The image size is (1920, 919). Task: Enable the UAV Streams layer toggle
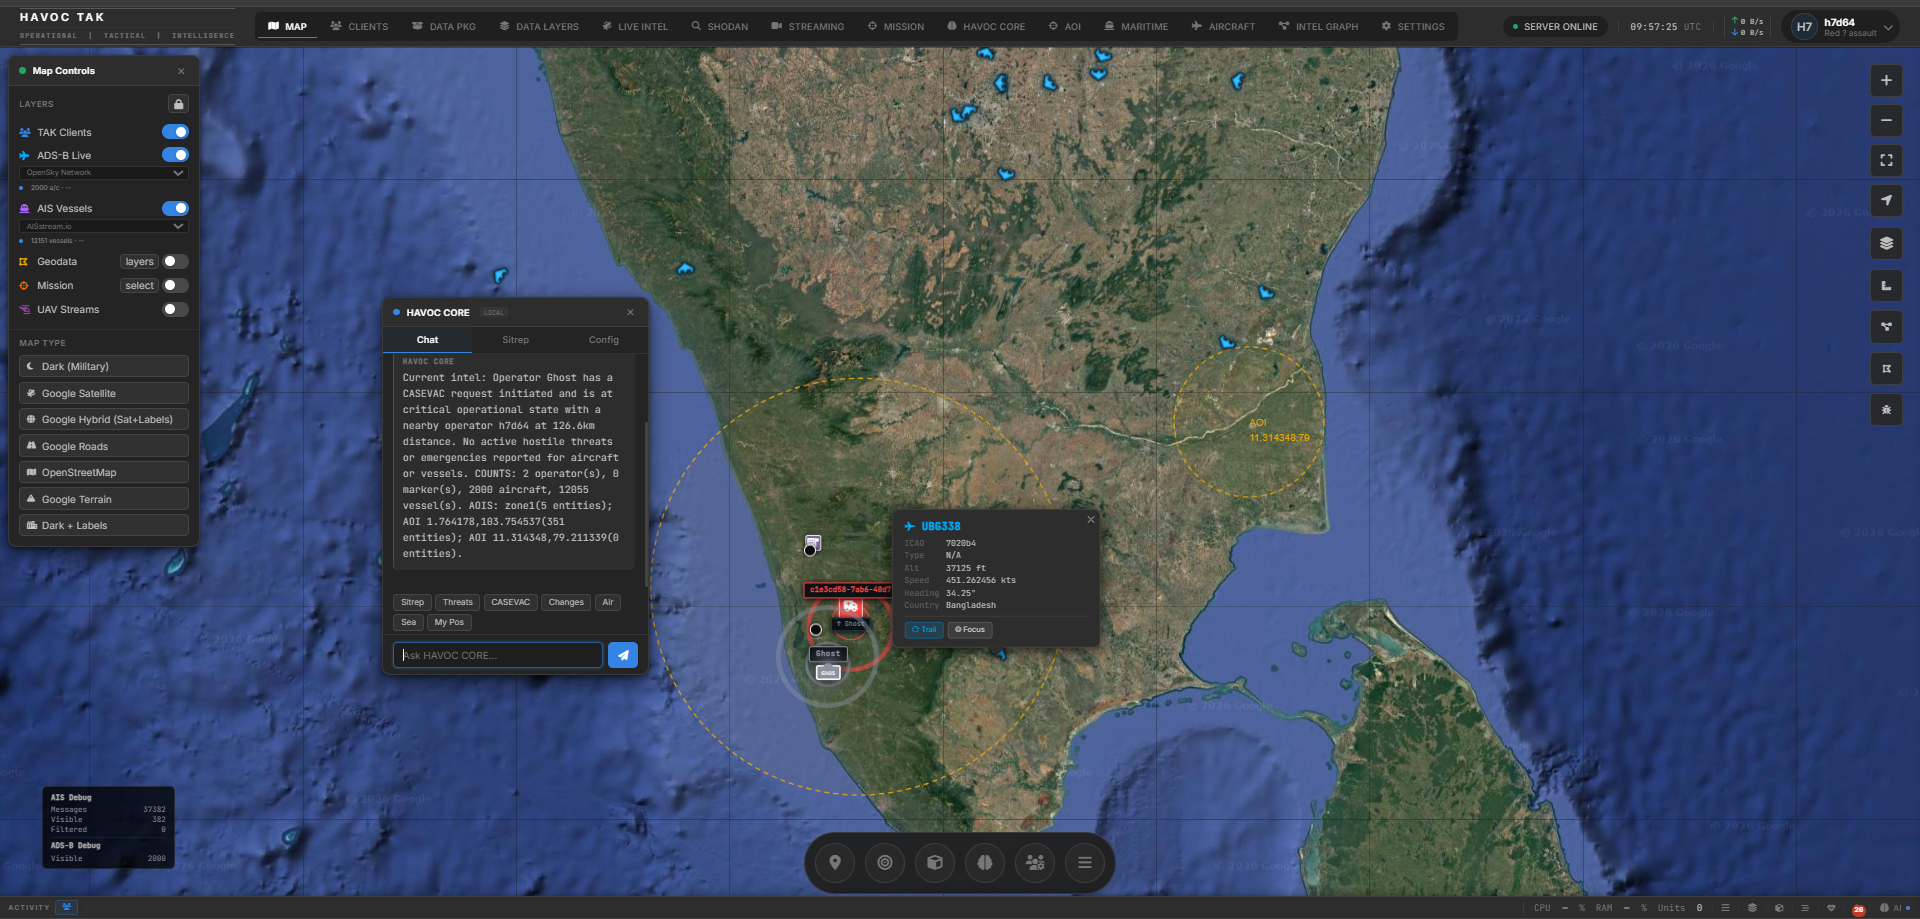pyautogui.click(x=175, y=310)
